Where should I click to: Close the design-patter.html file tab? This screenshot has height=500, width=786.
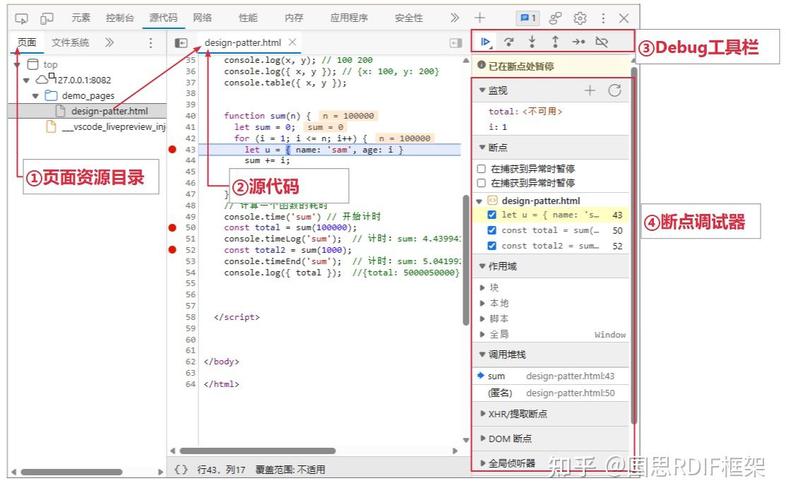point(292,42)
